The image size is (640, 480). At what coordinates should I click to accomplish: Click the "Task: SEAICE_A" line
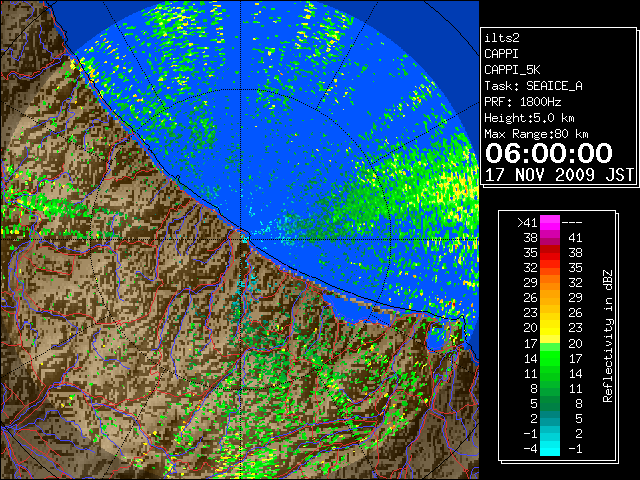[533, 86]
